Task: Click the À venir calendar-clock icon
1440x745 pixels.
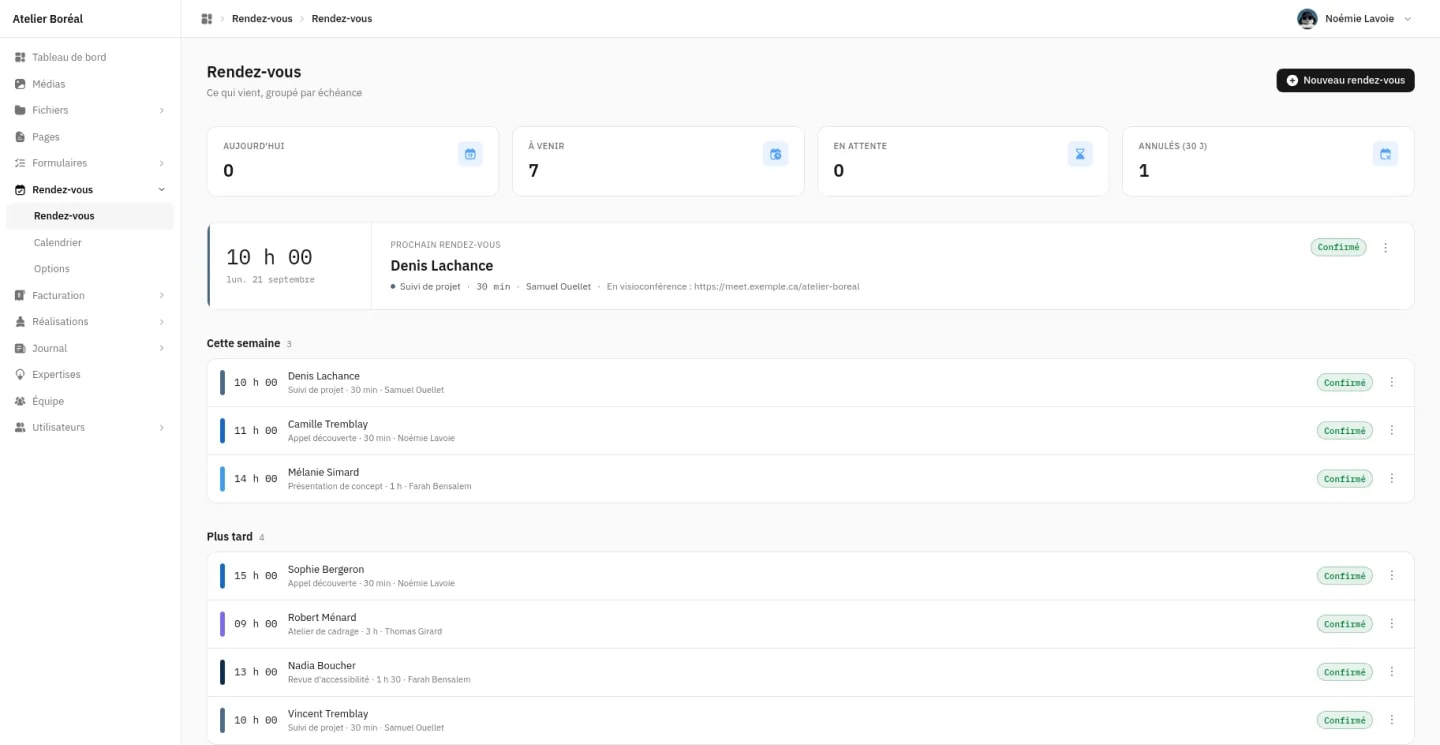Action: pyautogui.click(x=775, y=154)
